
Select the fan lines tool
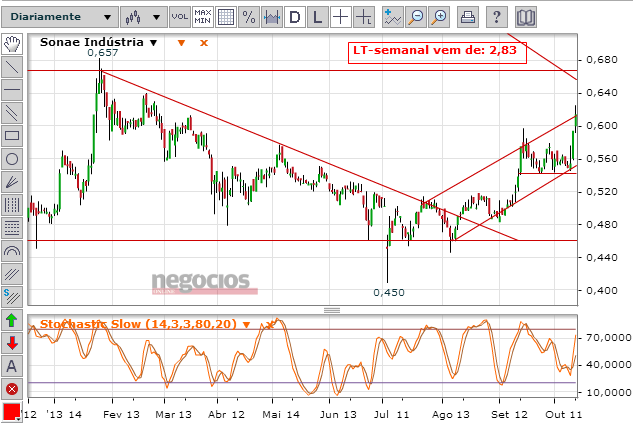click(x=12, y=182)
